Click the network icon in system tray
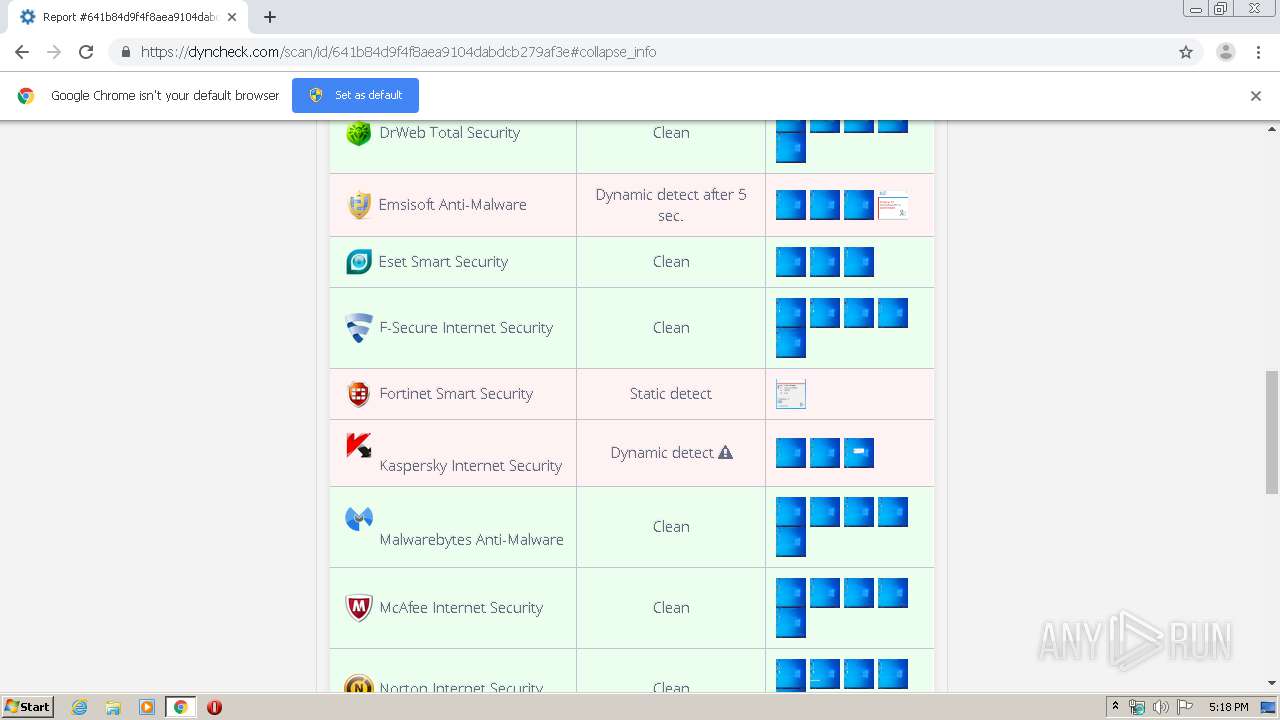This screenshot has height=720, width=1280. [x=1138, y=707]
